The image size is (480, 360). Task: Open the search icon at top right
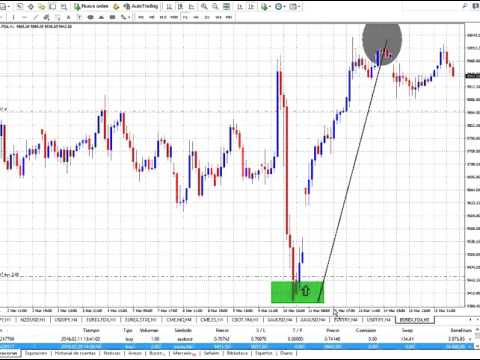465,6
